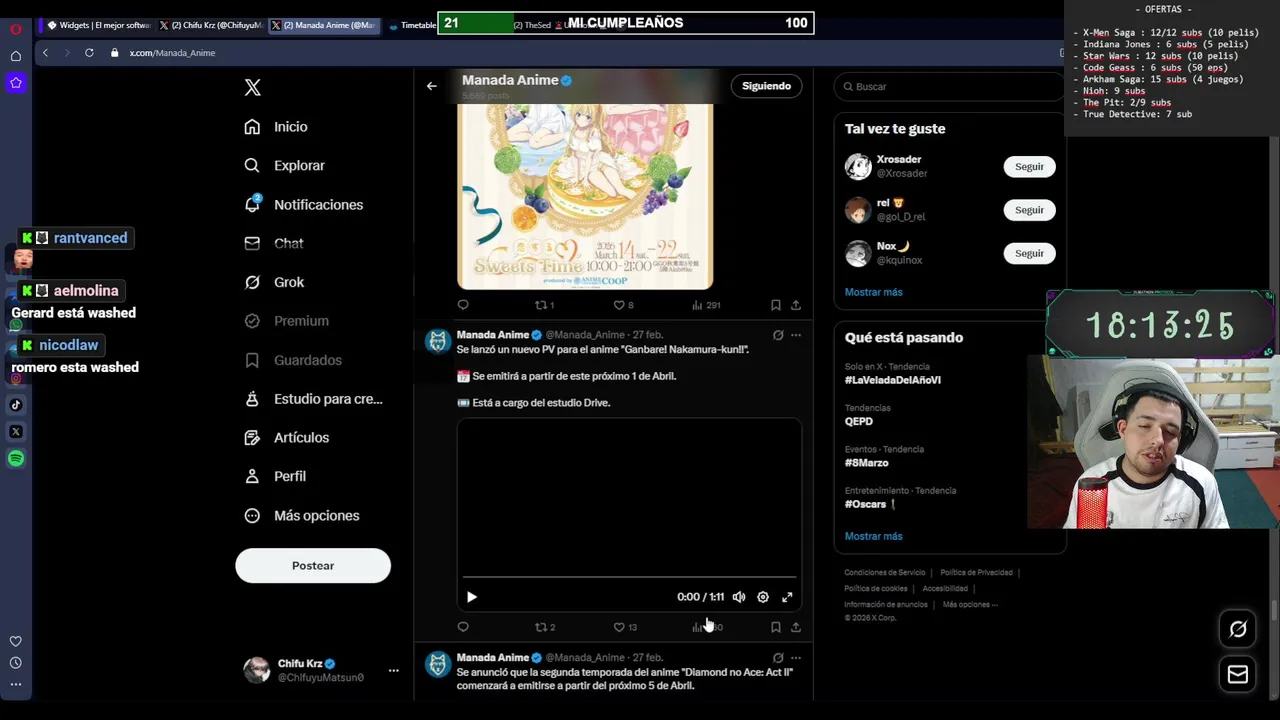1280x720 pixels.
Task: Open Grok in X sidebar
Action: tap(275, 283)
